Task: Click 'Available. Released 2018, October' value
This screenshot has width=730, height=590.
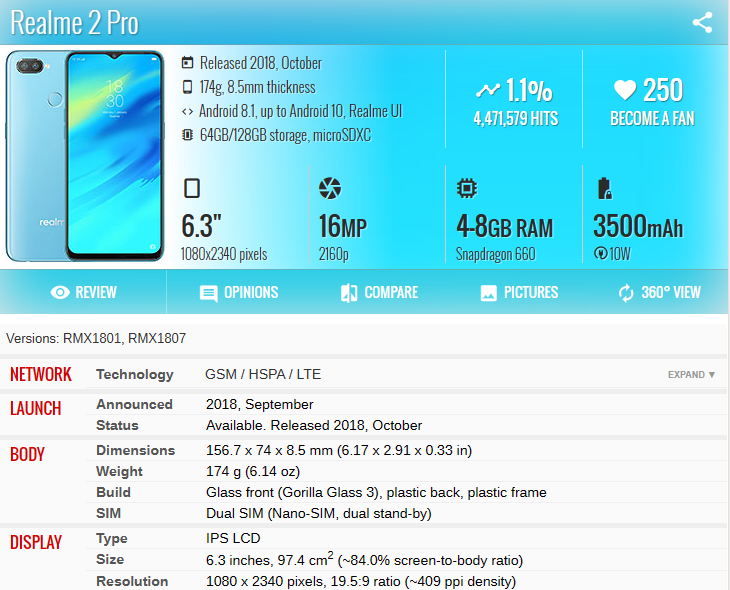Action: (314, 425)
